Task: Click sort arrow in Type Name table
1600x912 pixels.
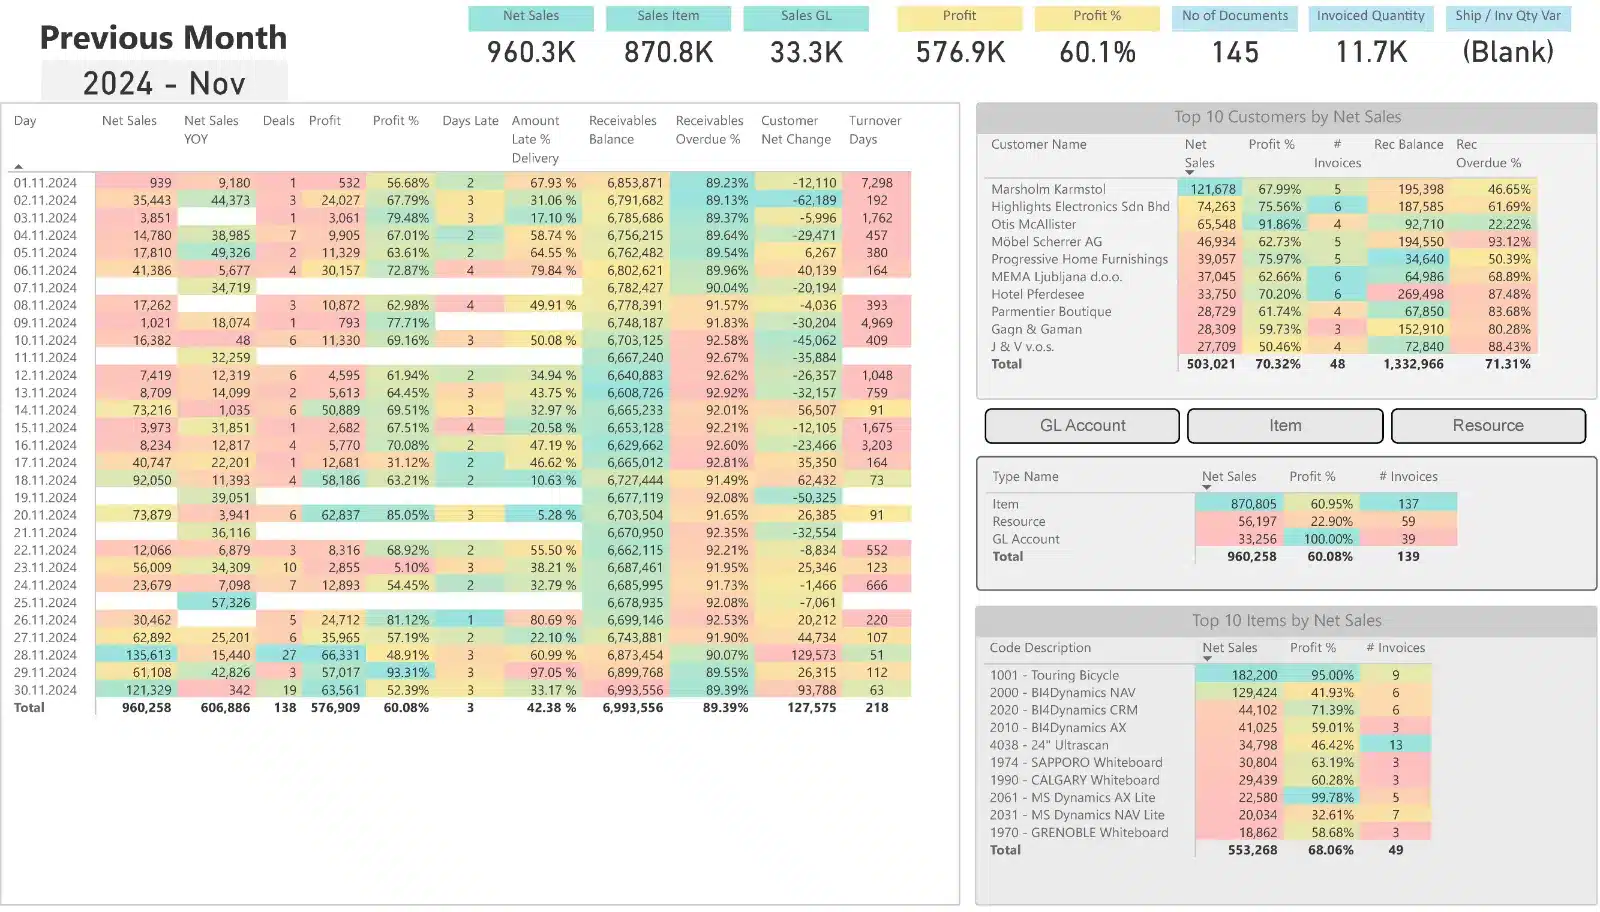Action: (1206, 488)
